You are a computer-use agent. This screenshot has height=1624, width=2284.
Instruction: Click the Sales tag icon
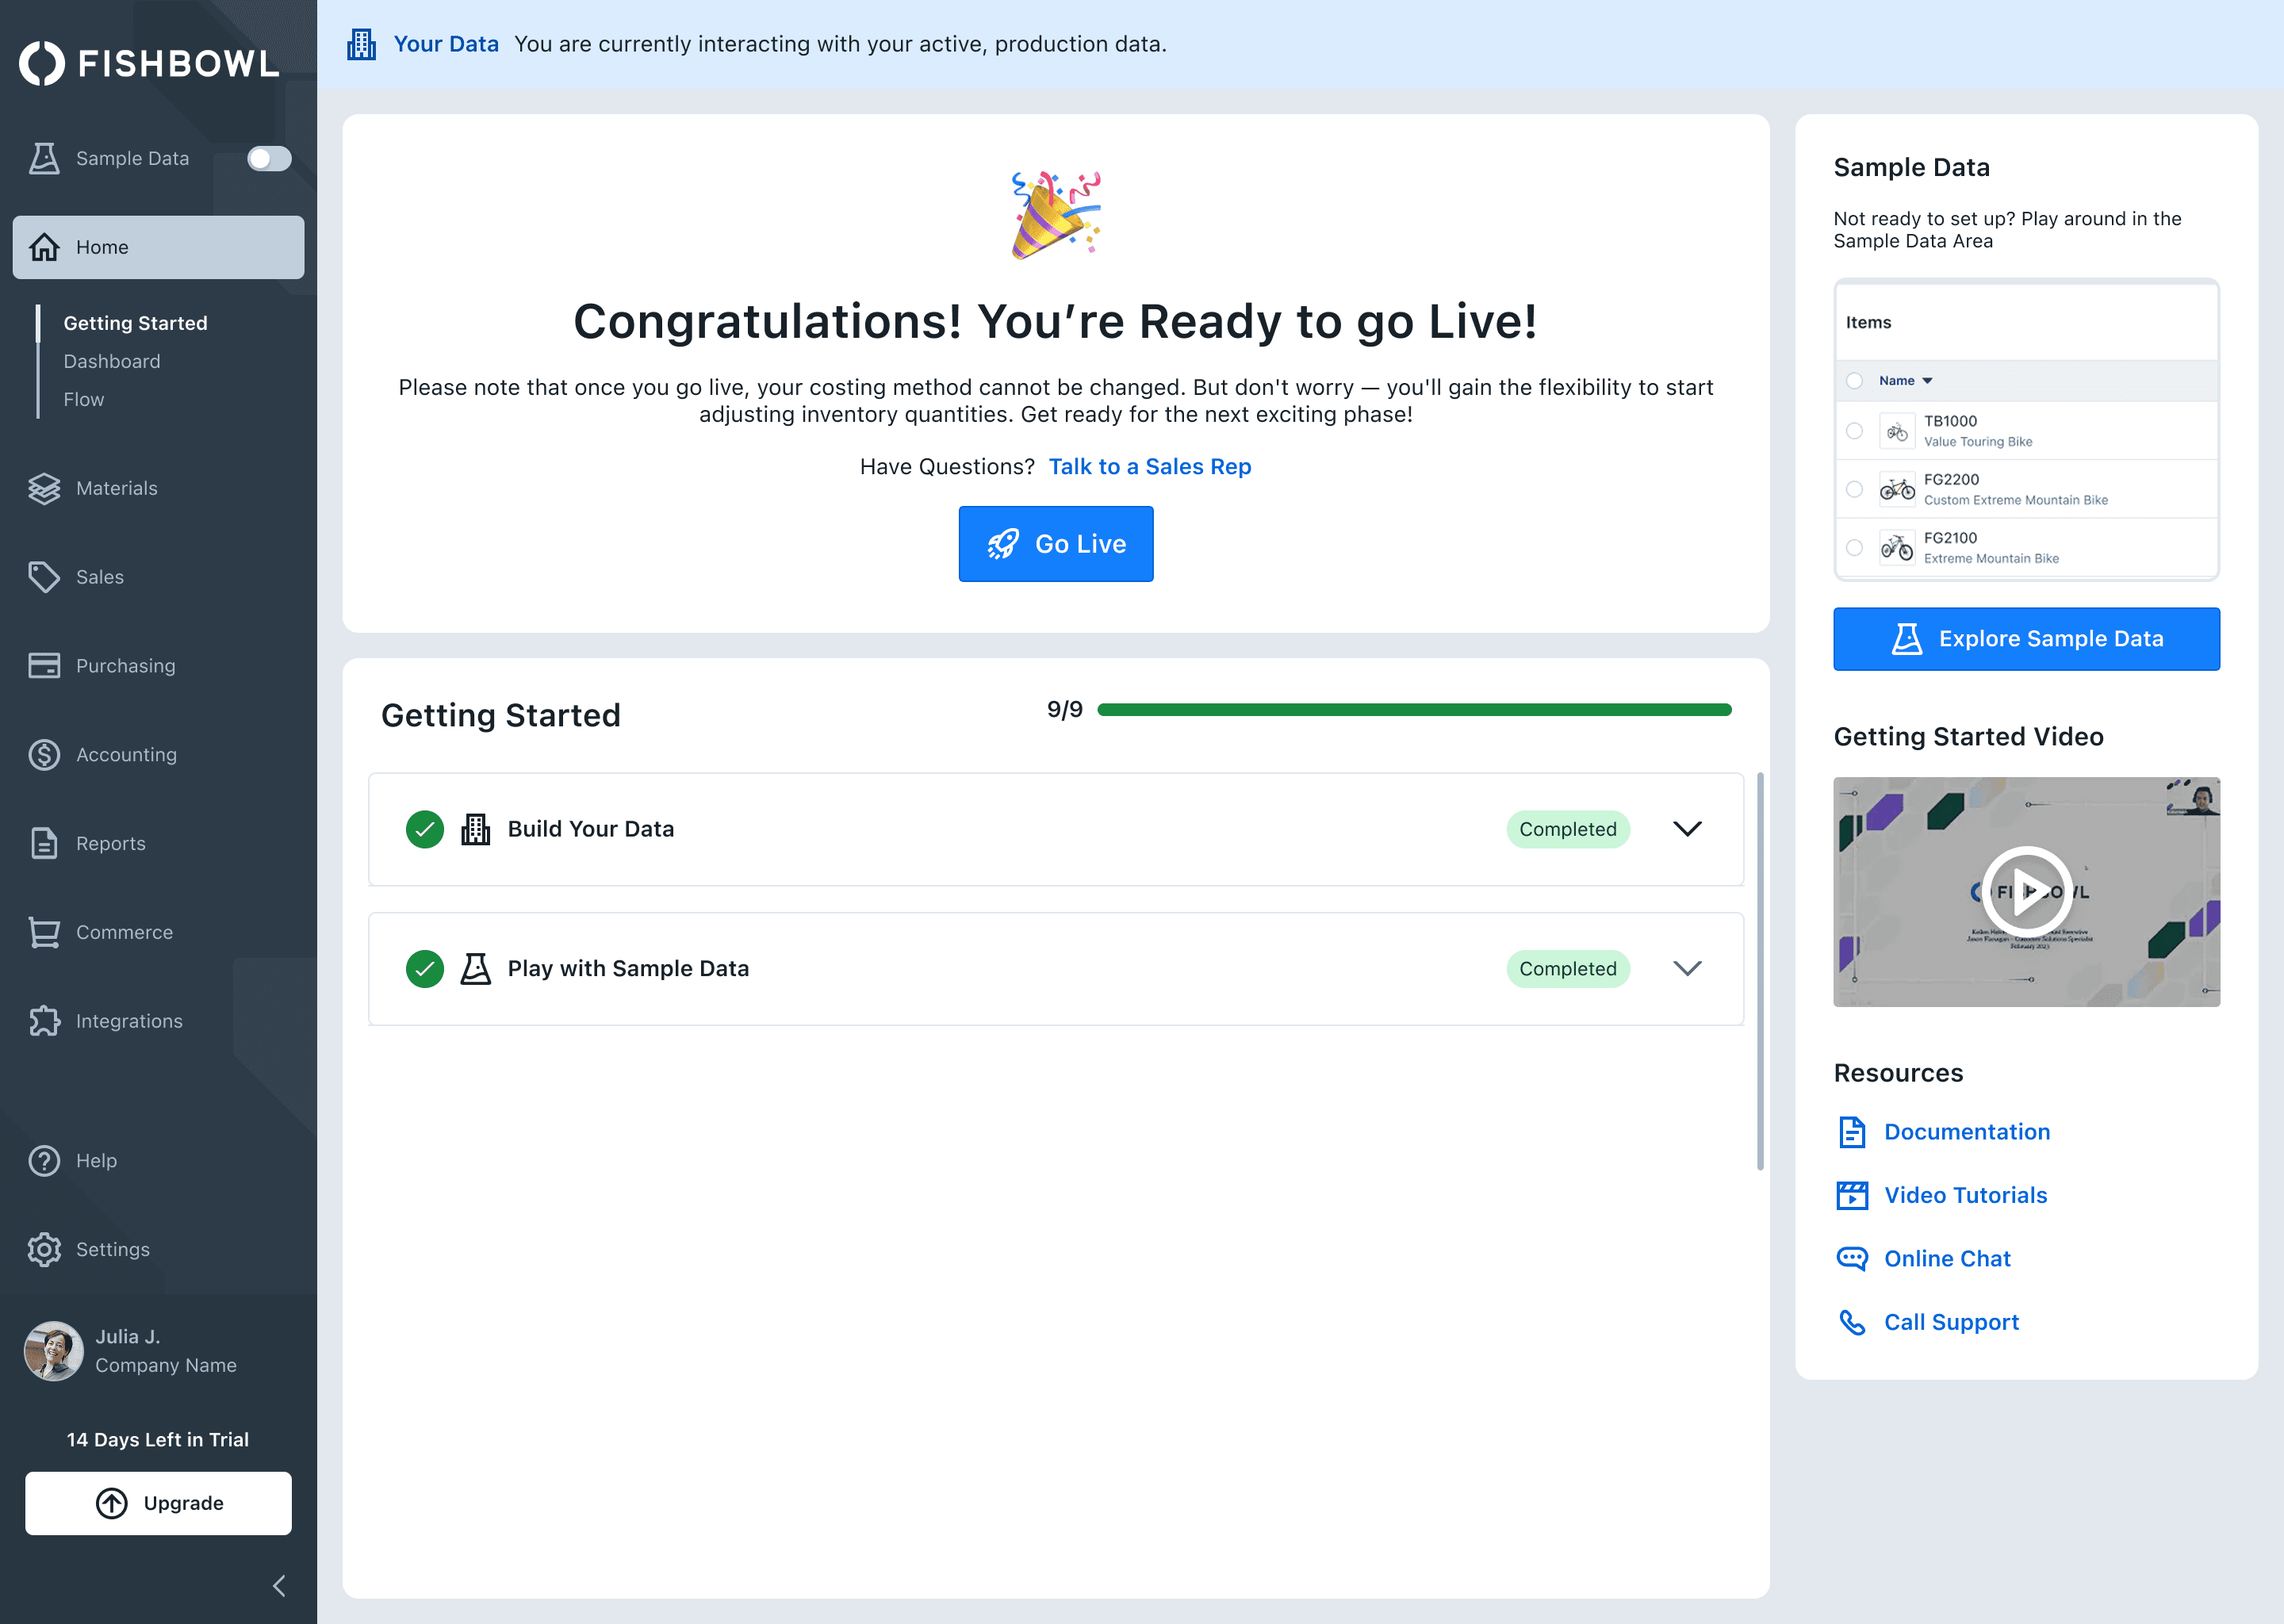(x=44, y=577)
